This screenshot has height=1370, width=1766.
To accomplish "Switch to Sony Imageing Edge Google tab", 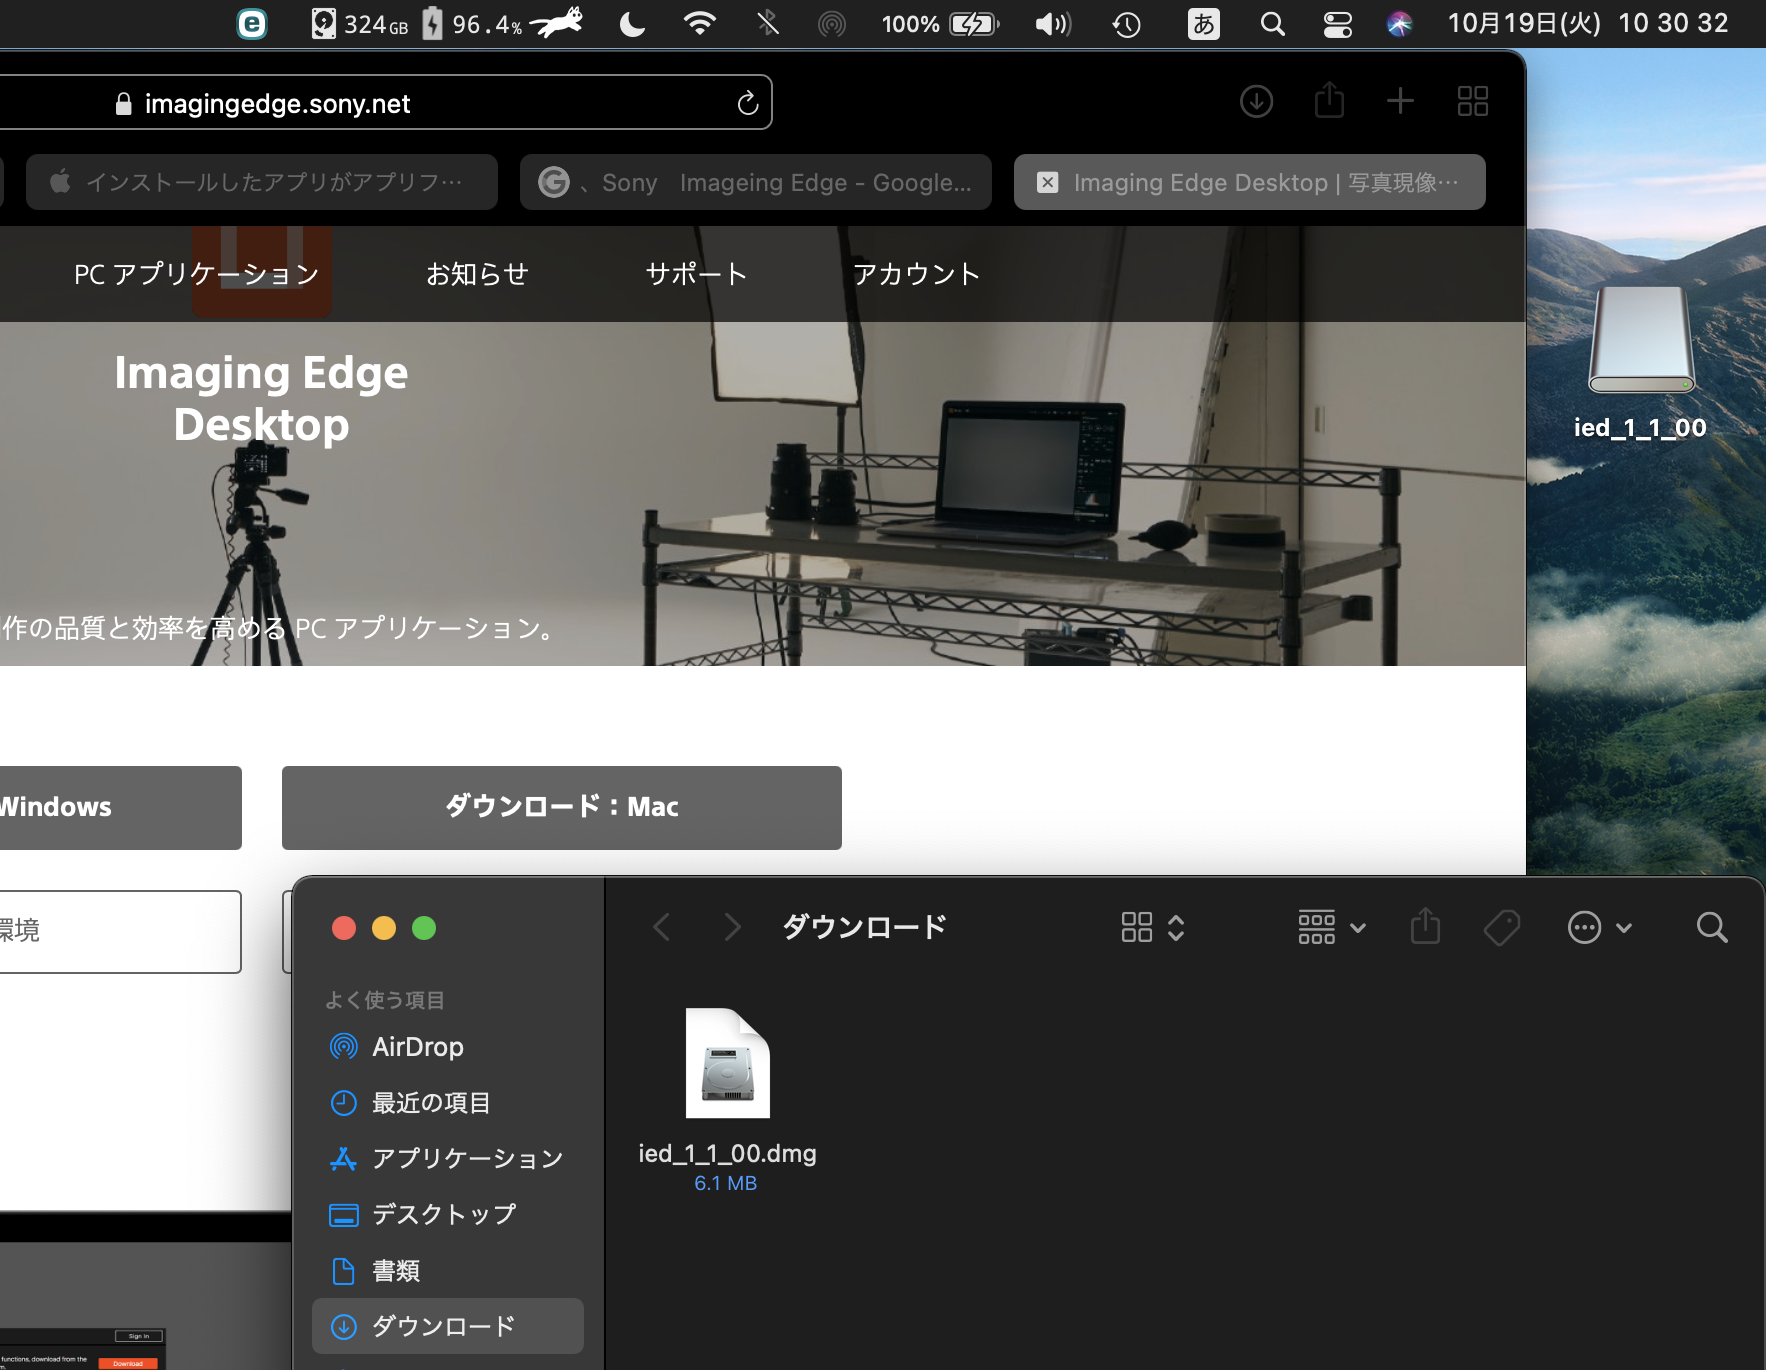I will click(x=756, y=182).
